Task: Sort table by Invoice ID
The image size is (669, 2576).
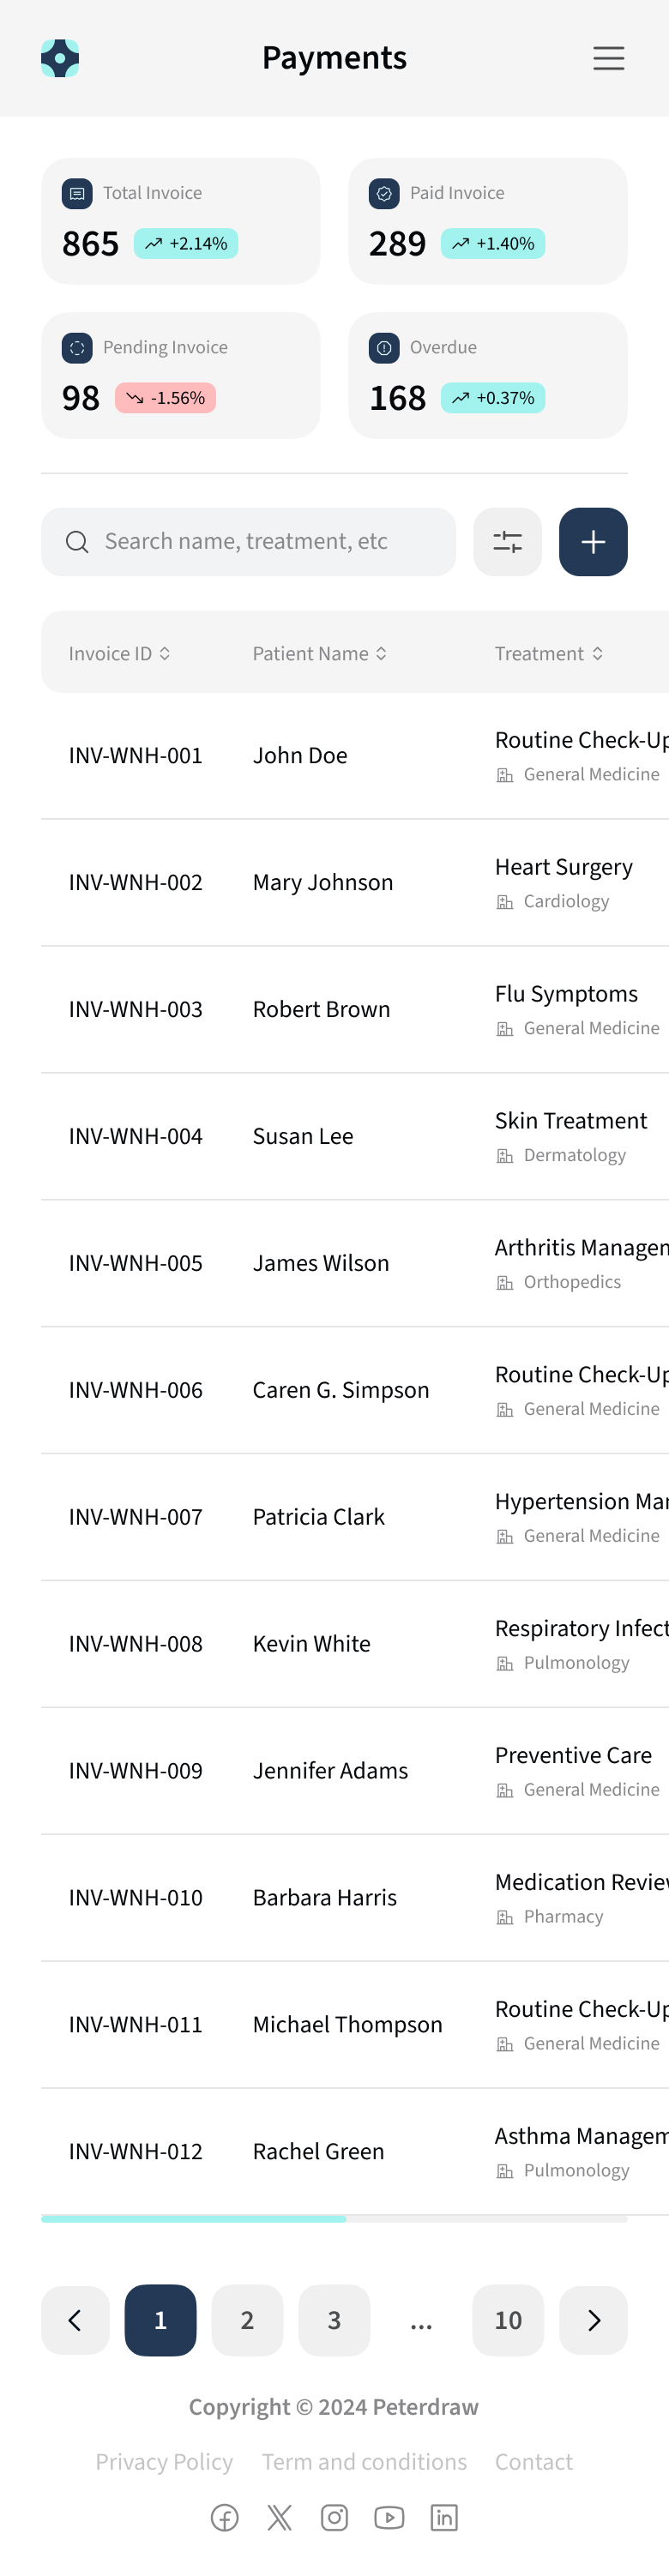Action: coord(119,653)
